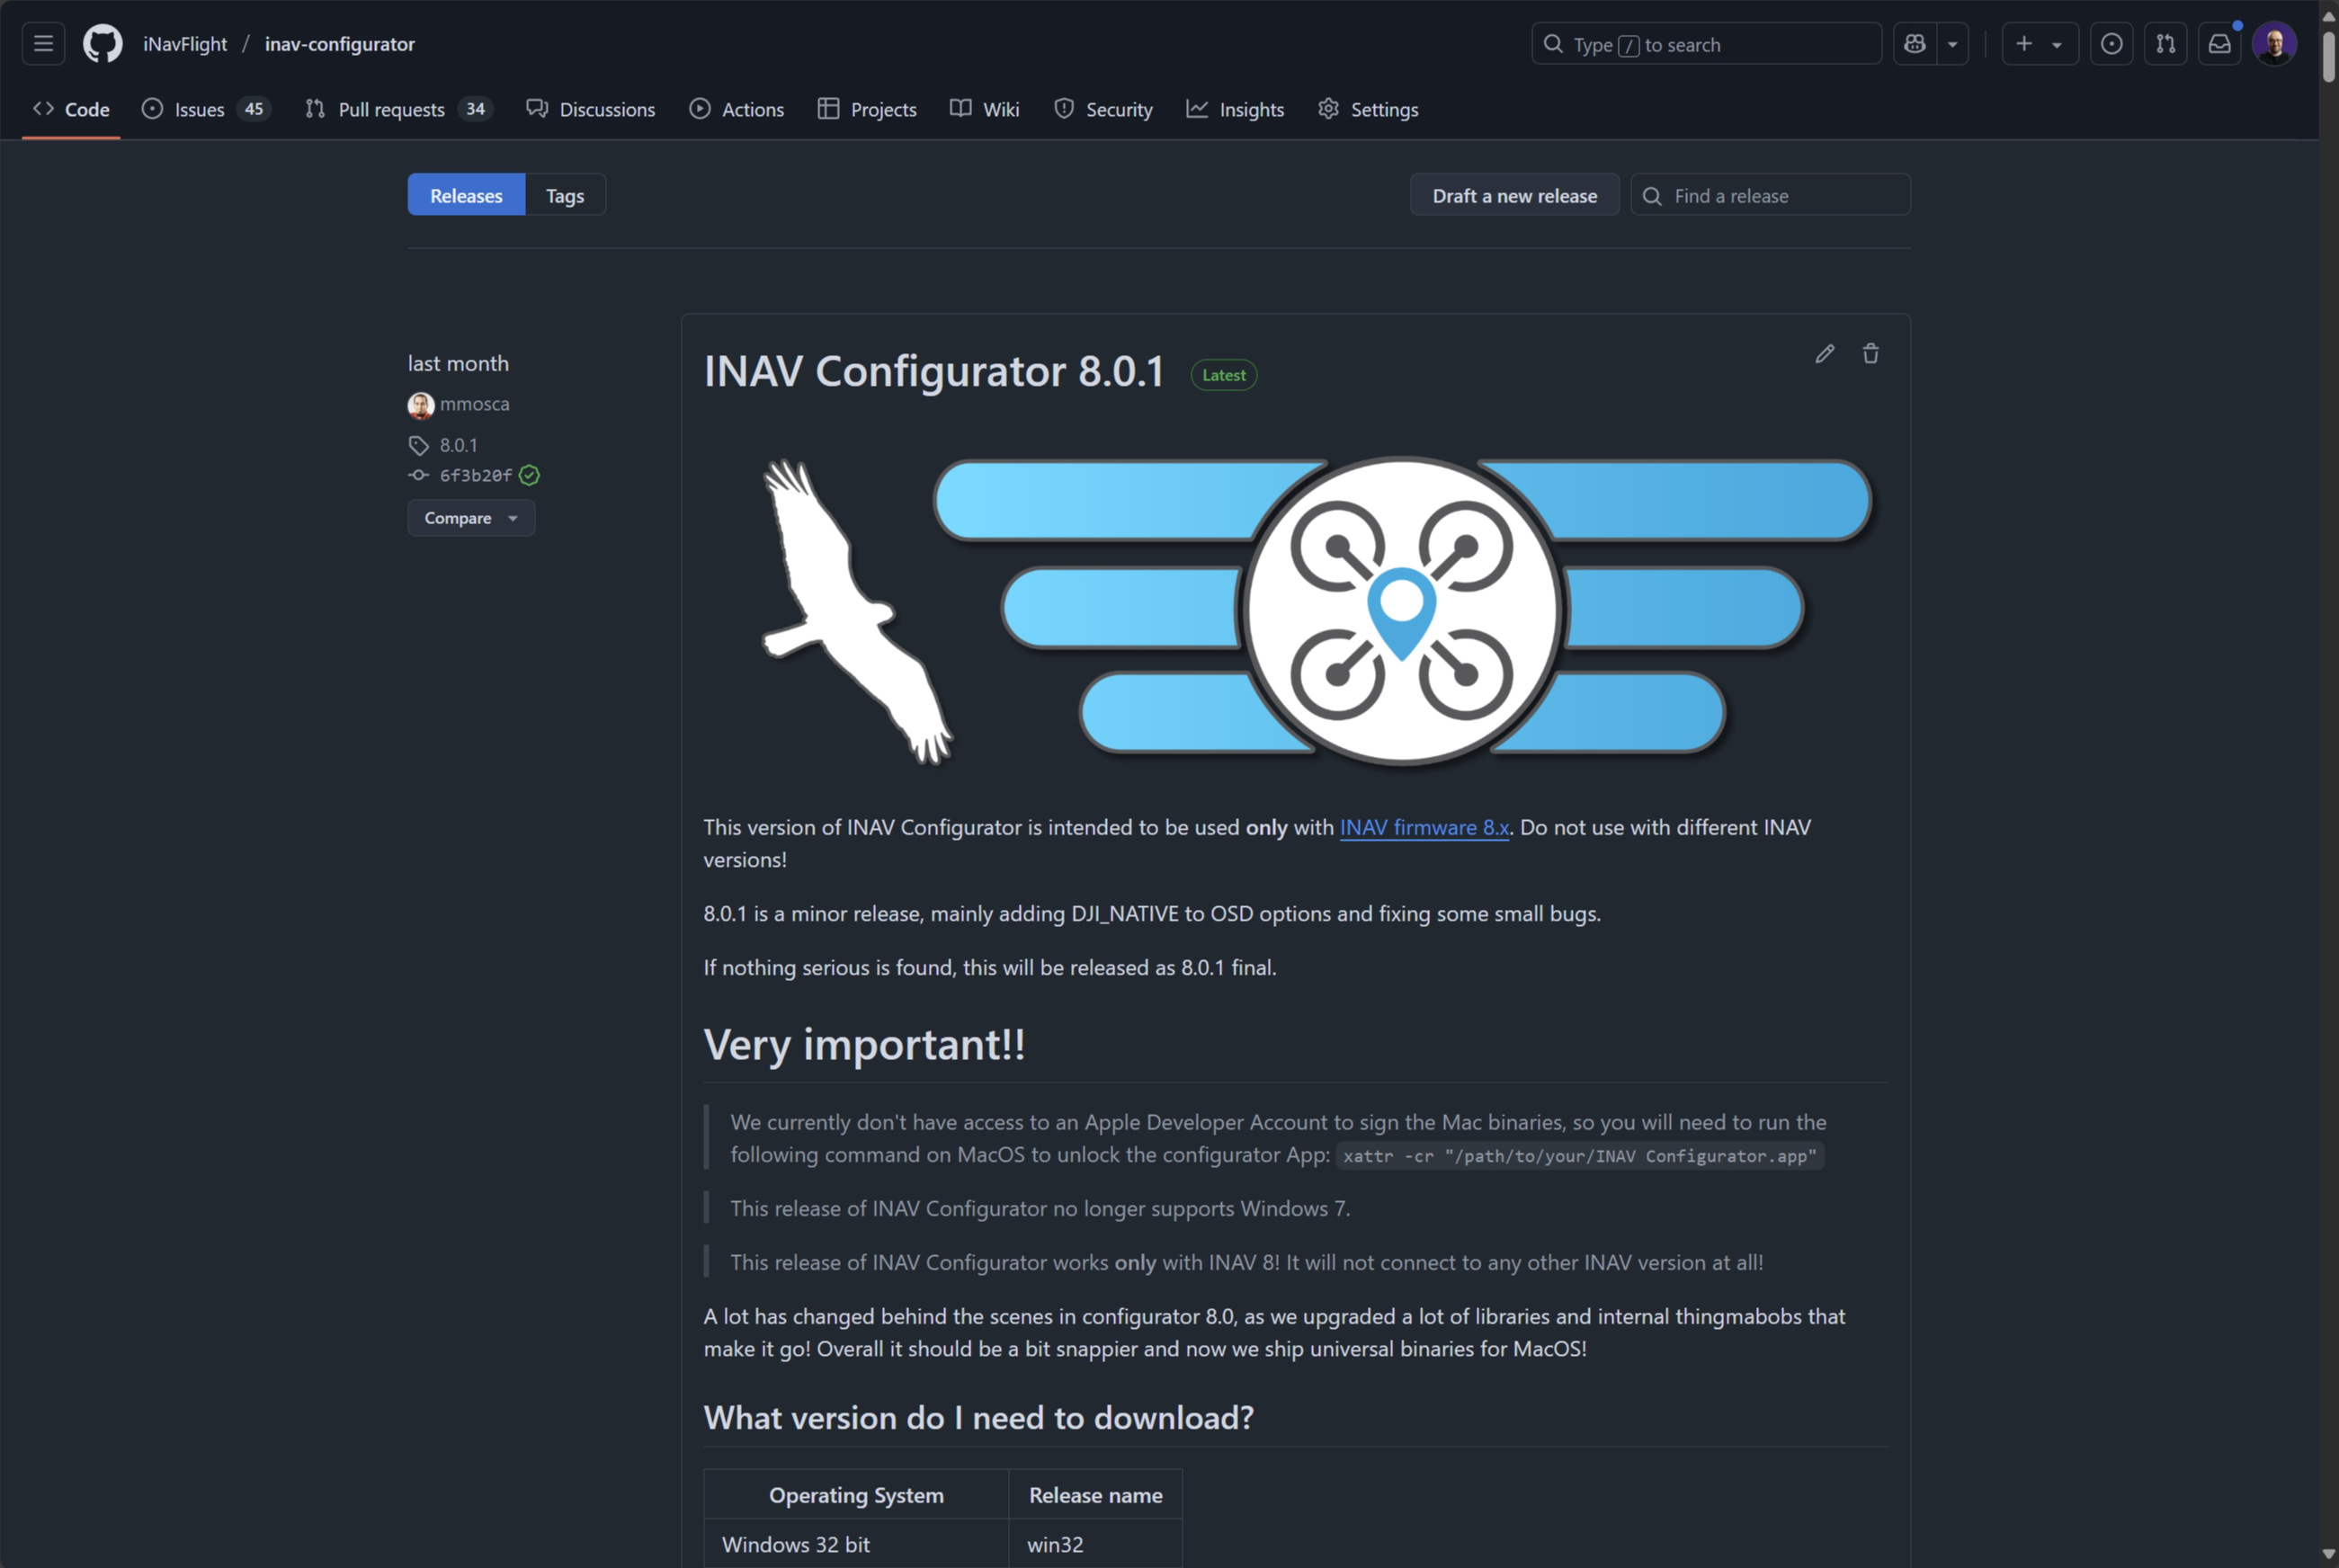Open your pull requests header icon
The width and height of the screenshot is (2339, 1568).
[2165, 44]
